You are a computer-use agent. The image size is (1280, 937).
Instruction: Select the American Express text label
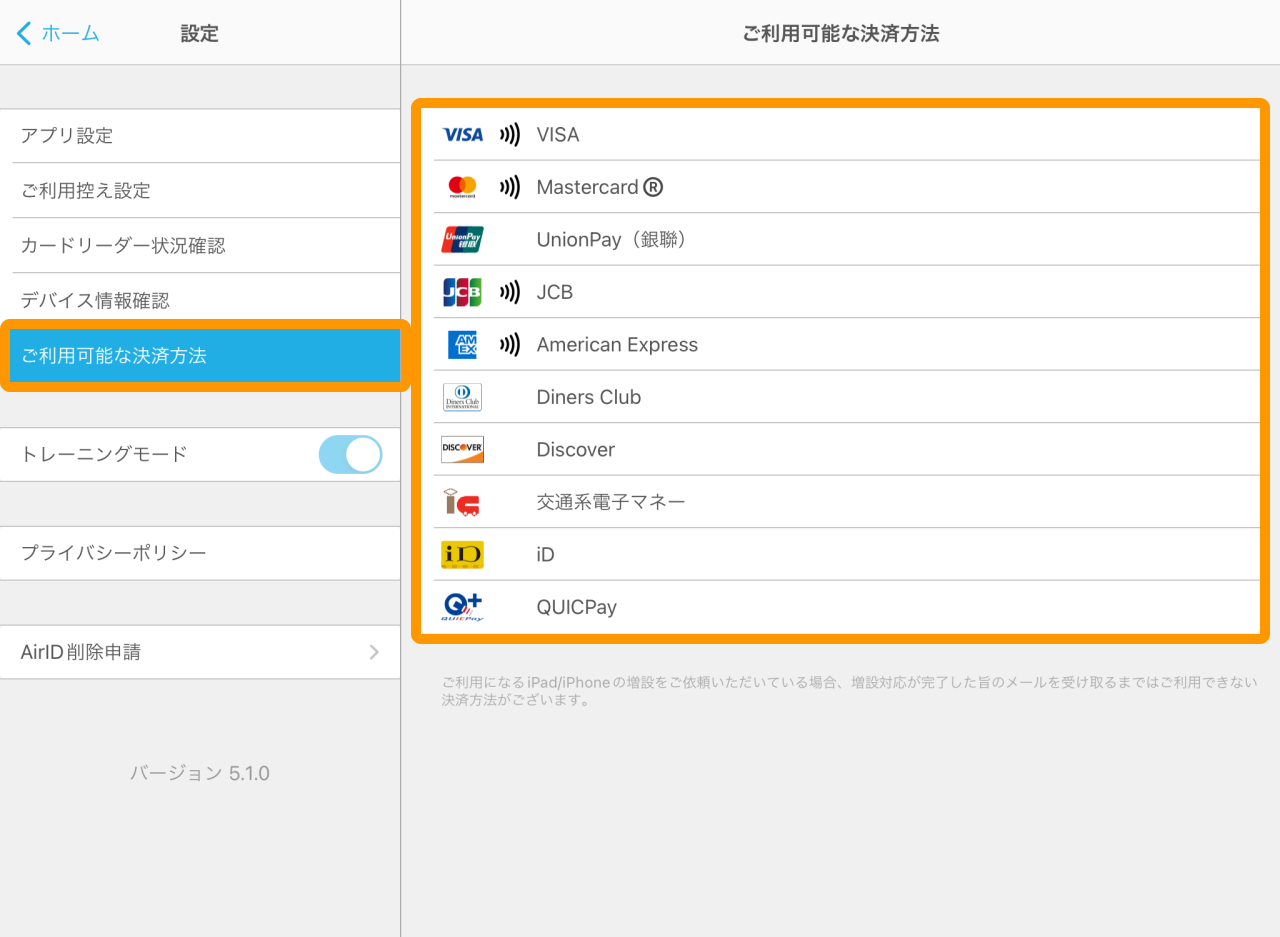617,345
